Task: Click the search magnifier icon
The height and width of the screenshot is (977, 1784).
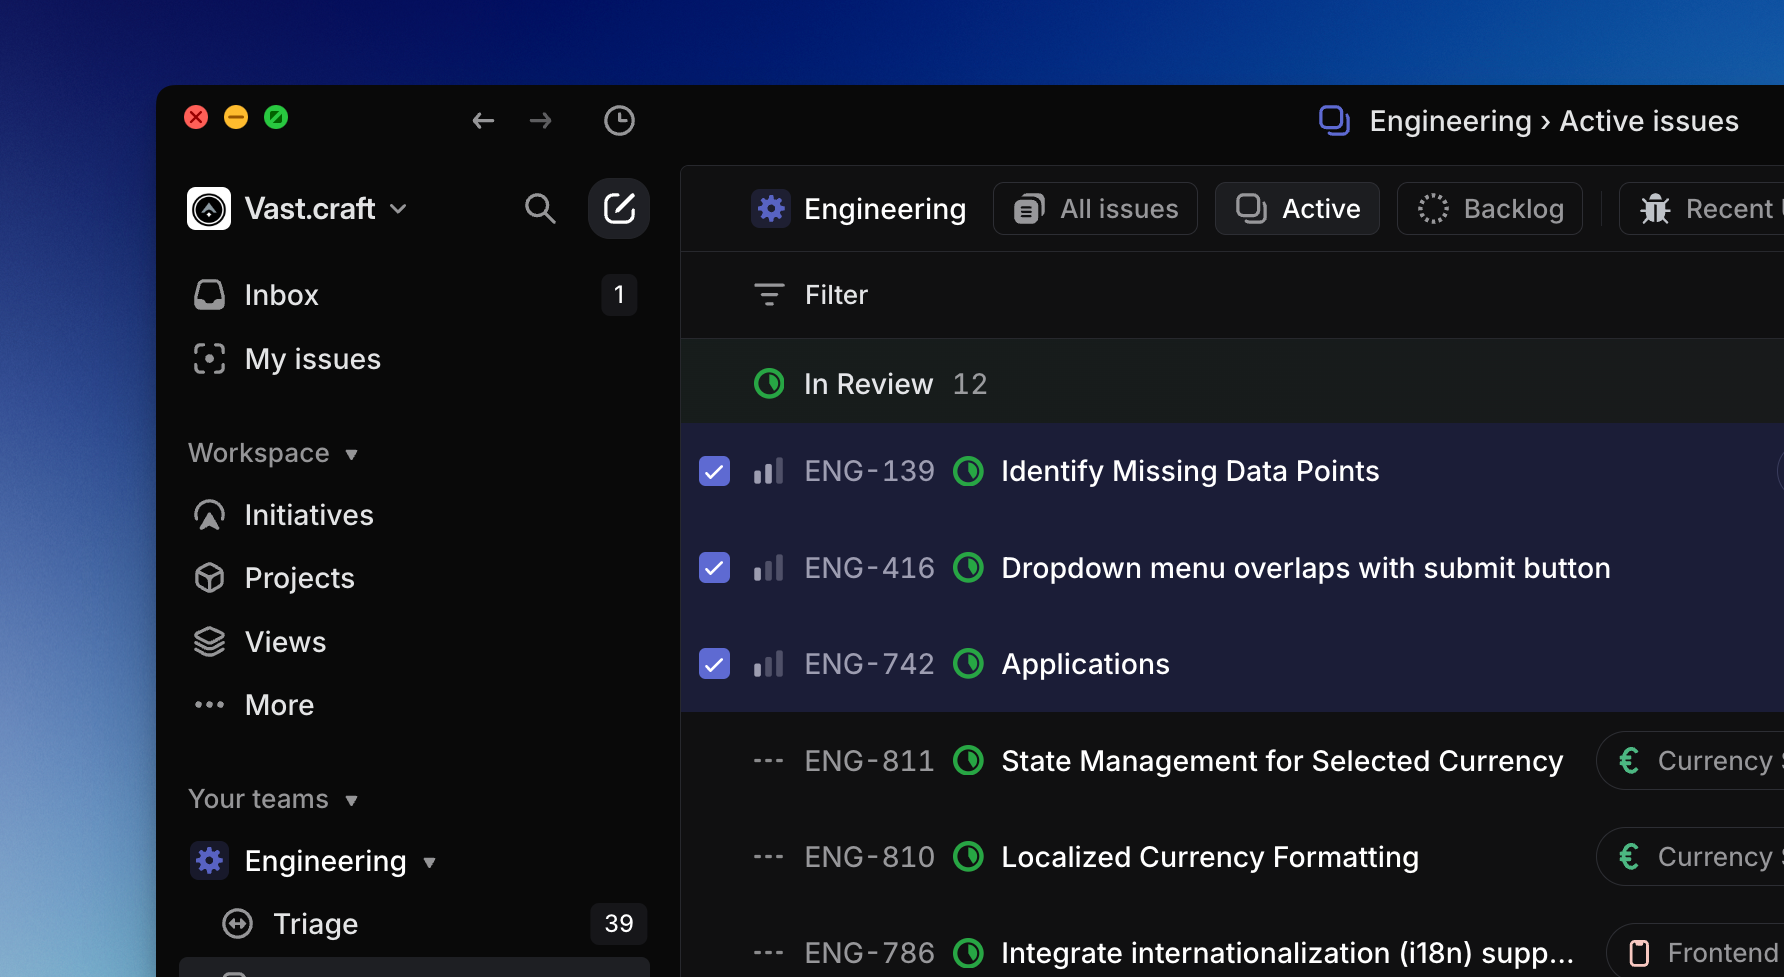Action: pyautogui.click(x=540, y=209)
